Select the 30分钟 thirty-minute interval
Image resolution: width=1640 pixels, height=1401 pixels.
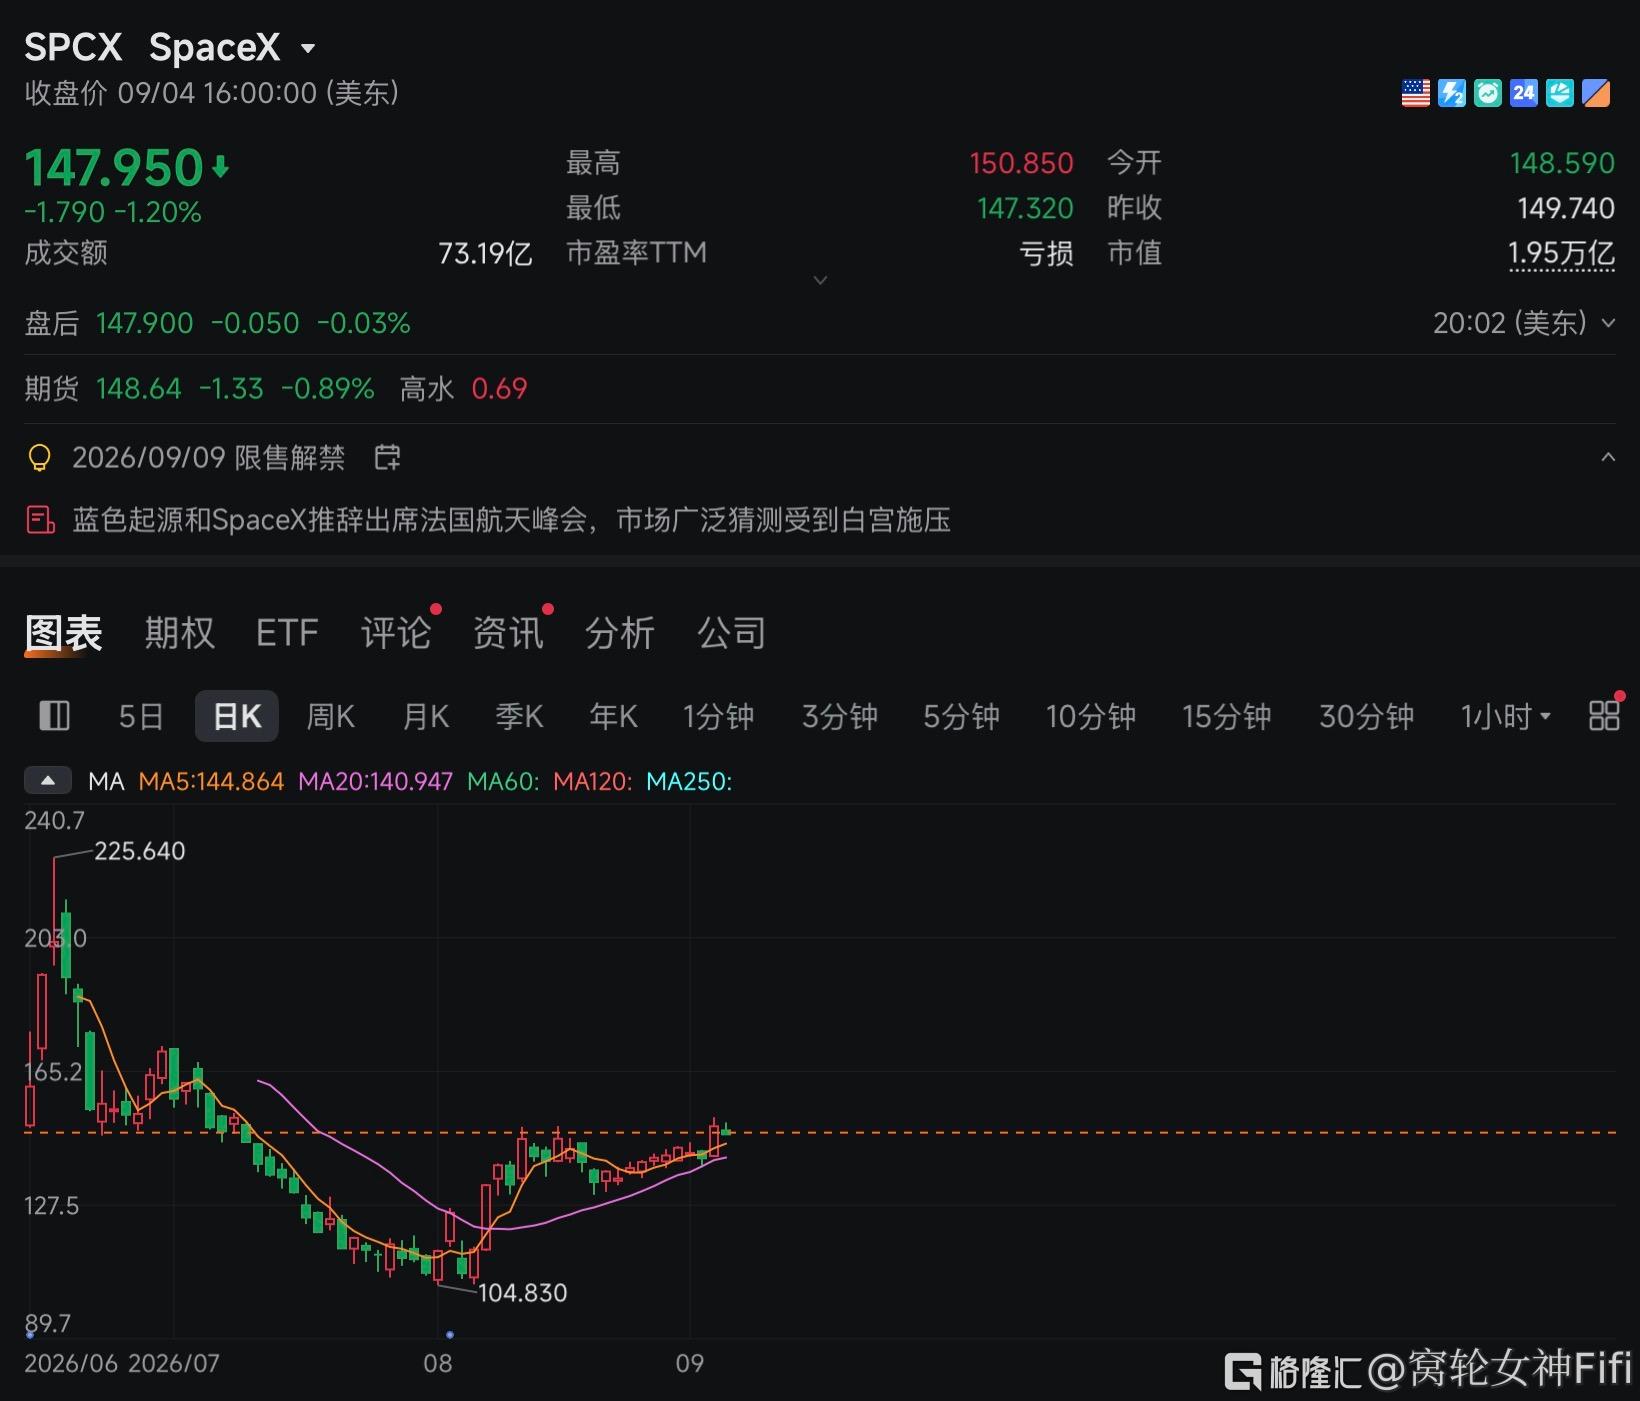point(1367,716)
